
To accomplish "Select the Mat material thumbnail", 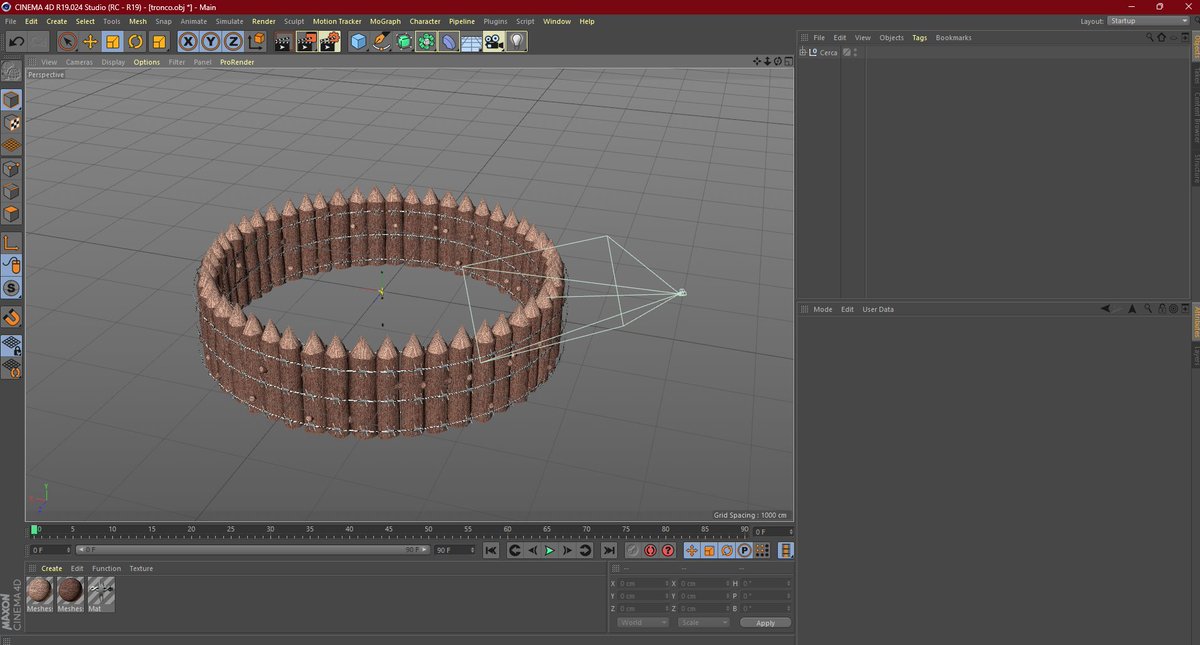I will (101, 593).
